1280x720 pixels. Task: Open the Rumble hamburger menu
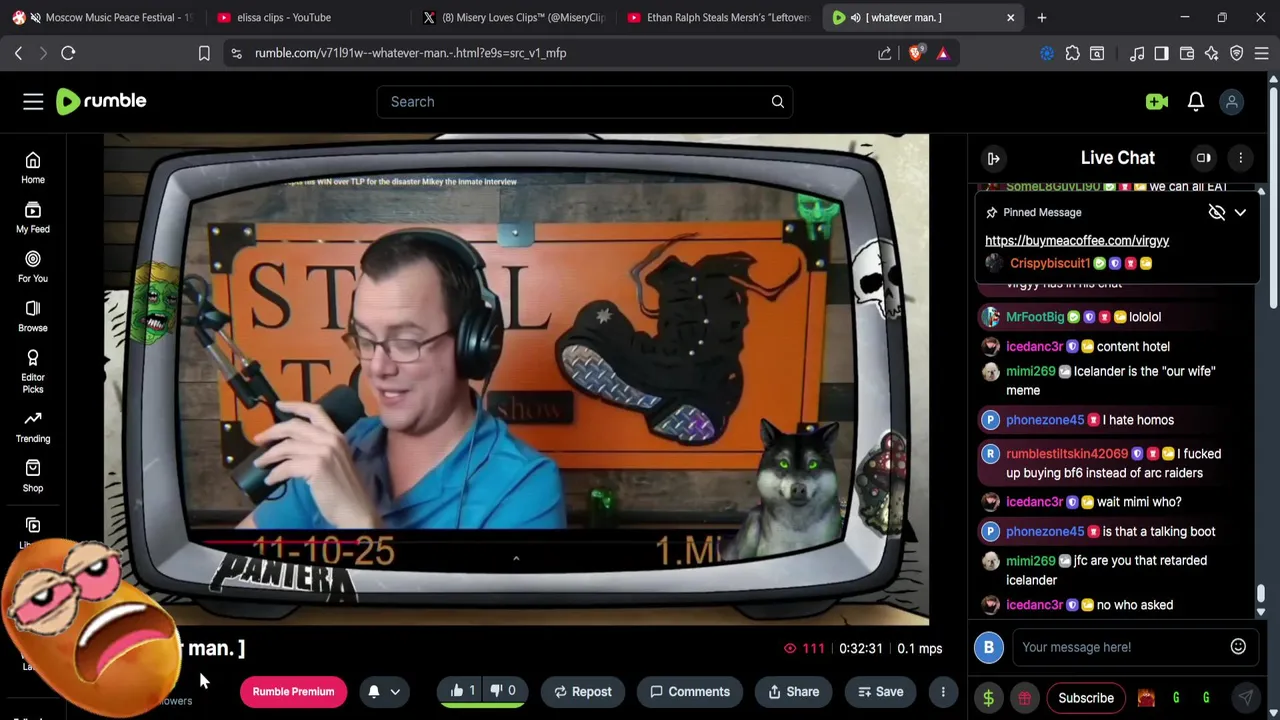coord(33,101)
